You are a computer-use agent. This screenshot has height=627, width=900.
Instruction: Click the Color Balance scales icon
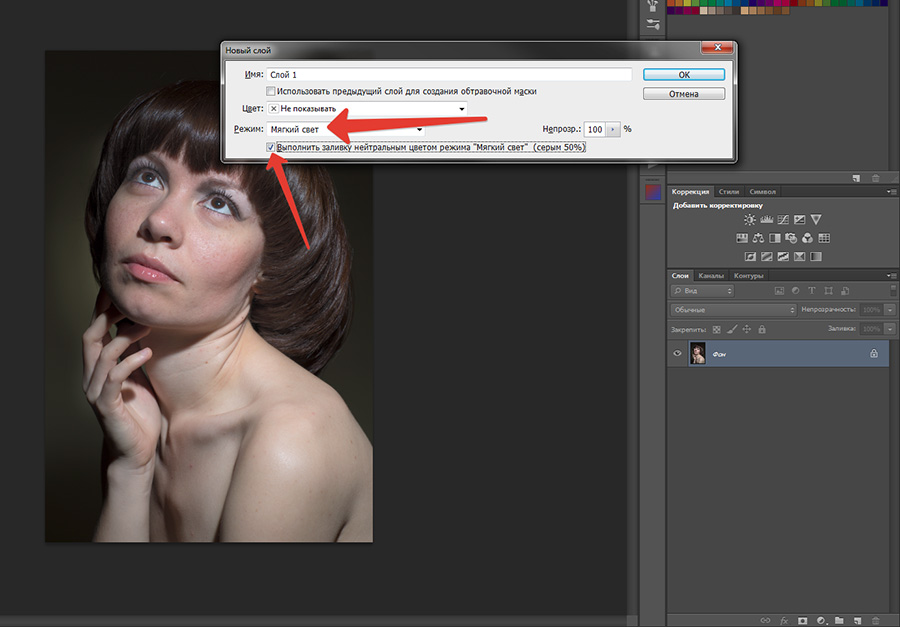tap(758, 238)
